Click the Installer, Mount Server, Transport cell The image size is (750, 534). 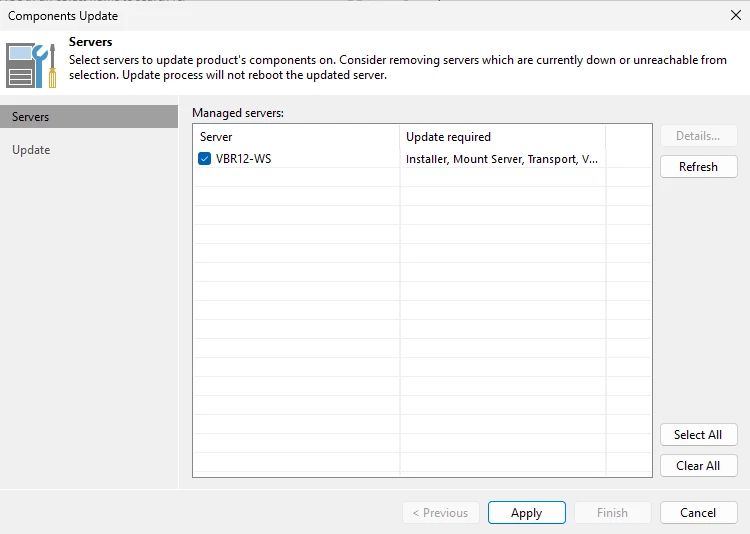[502, 159]
